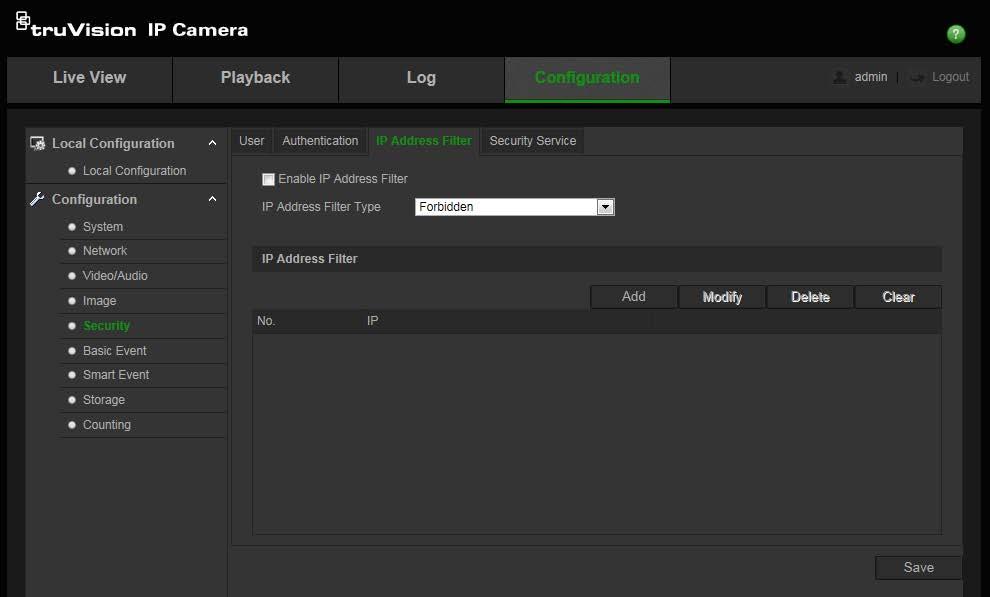
Task: Click the Add button
Action: pyautogui.click(x=634, y=297)
